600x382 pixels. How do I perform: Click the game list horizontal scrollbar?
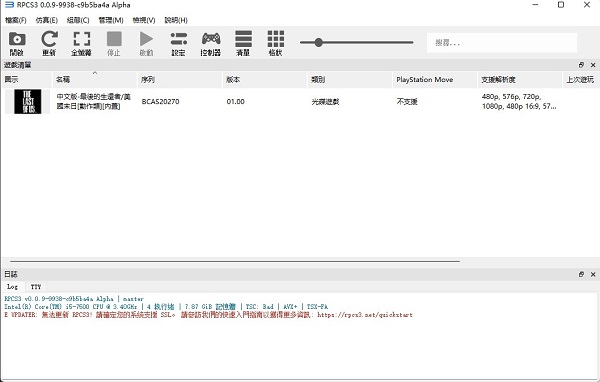pos(235,261)
